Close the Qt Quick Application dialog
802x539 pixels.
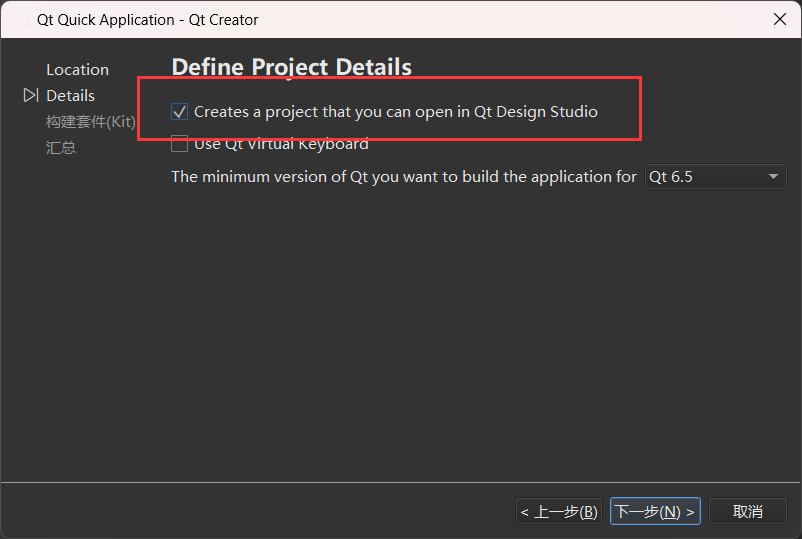(x=779, y=19)
